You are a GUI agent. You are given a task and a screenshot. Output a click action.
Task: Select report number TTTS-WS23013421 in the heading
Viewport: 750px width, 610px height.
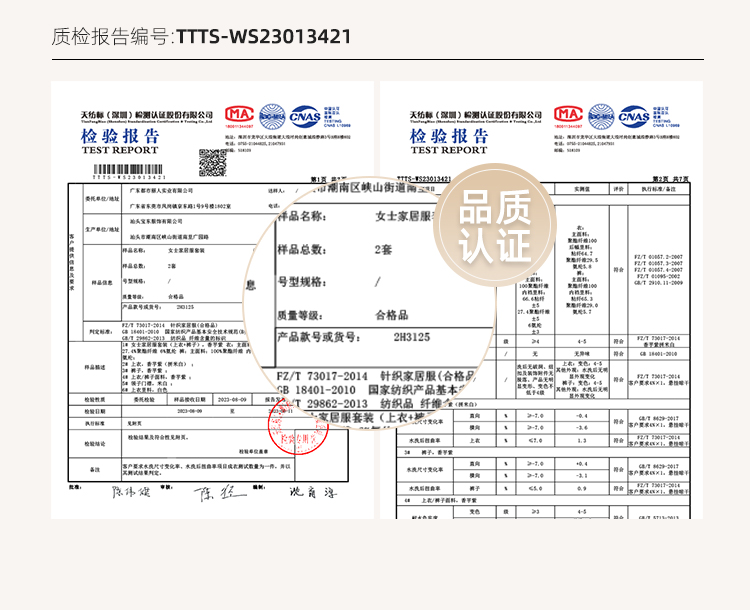coord(264,37)
